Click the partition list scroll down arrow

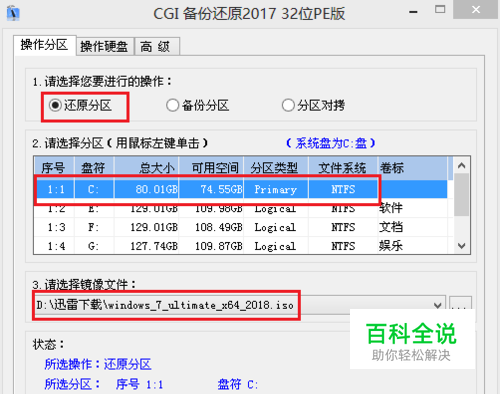tap(462, 246)
